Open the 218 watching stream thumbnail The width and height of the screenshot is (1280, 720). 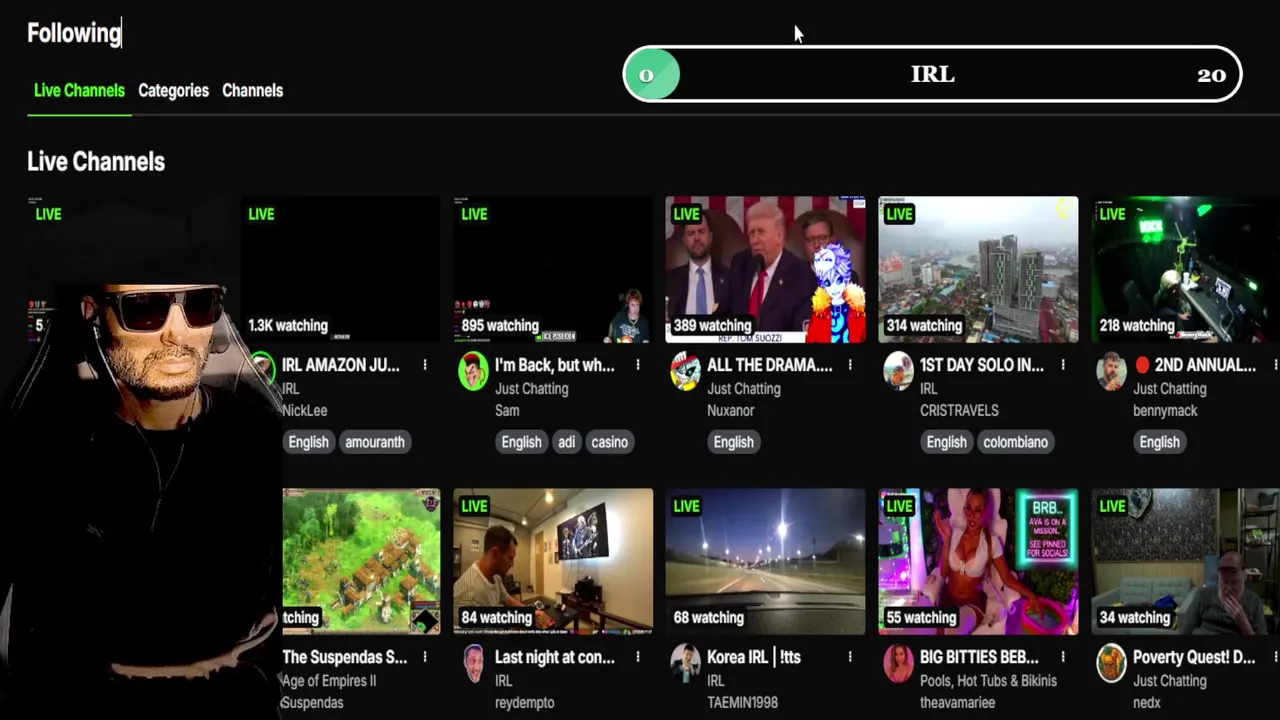pos(1186,269)
